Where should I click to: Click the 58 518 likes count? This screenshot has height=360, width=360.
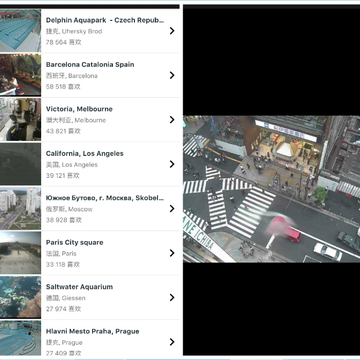point(63,87)
